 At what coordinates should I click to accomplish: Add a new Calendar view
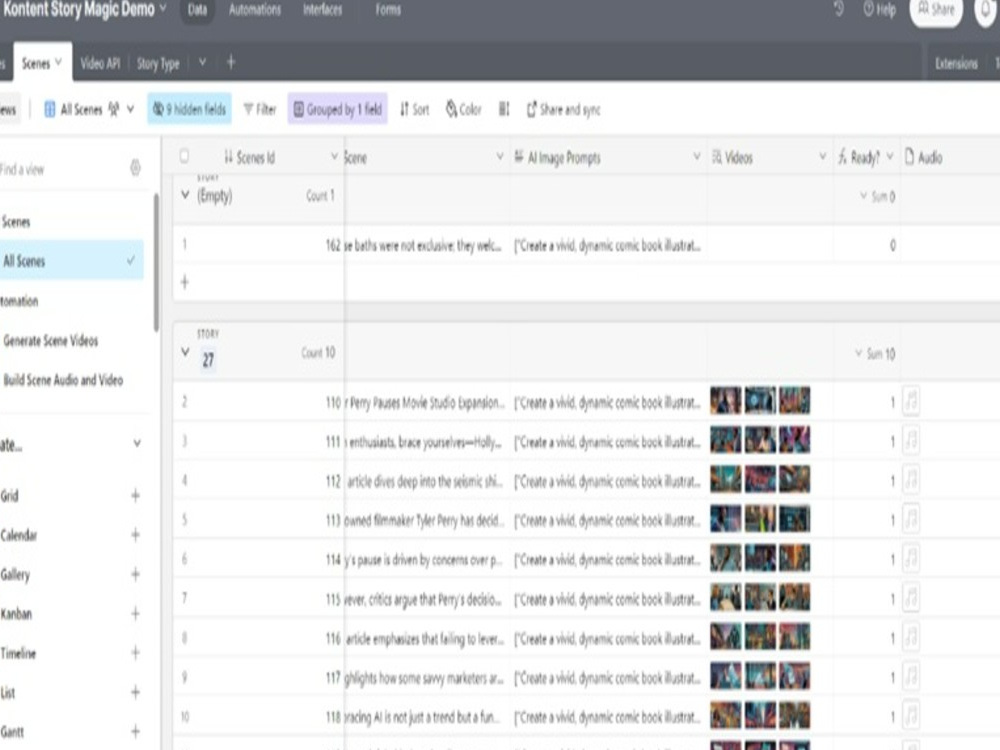click(135, 535)
